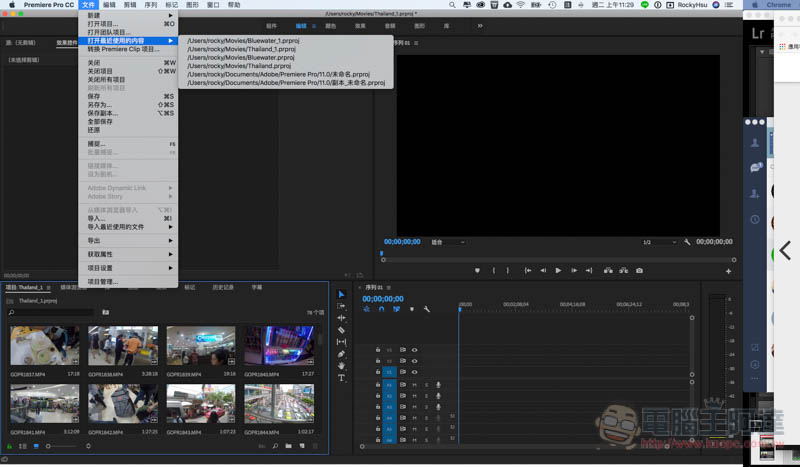Select the Type tool
This screenshot has width=800, height=467.
341,378
